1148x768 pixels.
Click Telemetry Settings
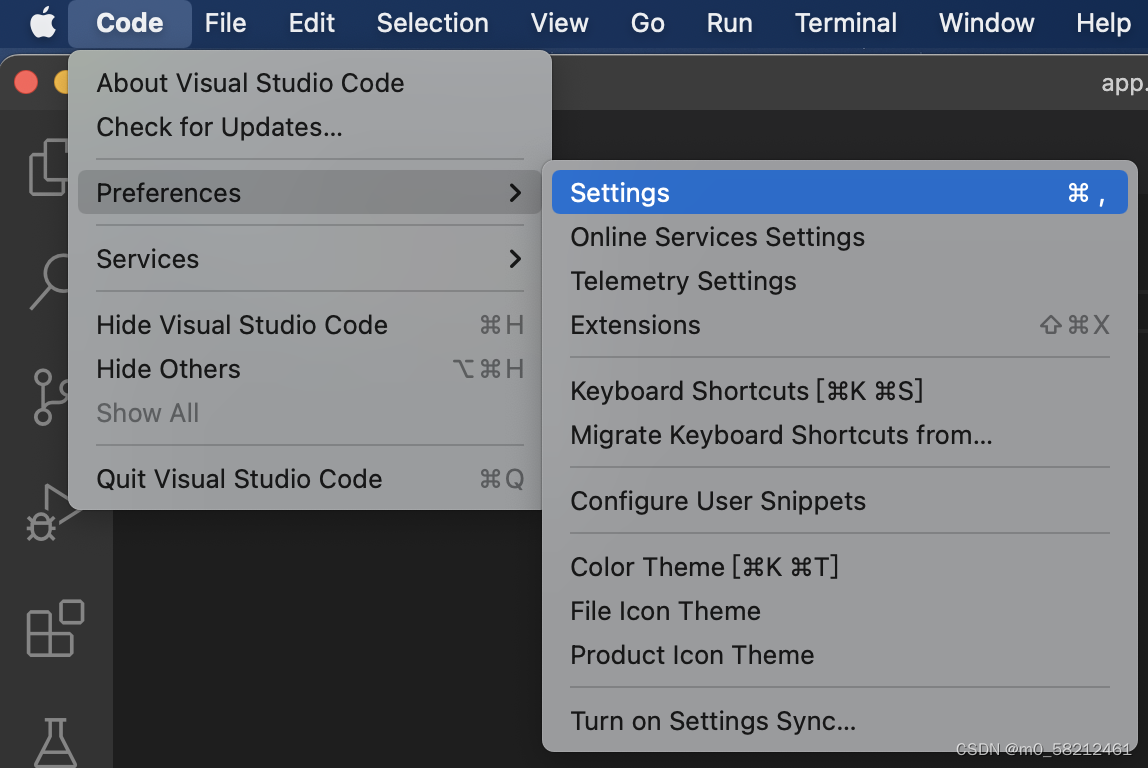[x=683, y=281]
